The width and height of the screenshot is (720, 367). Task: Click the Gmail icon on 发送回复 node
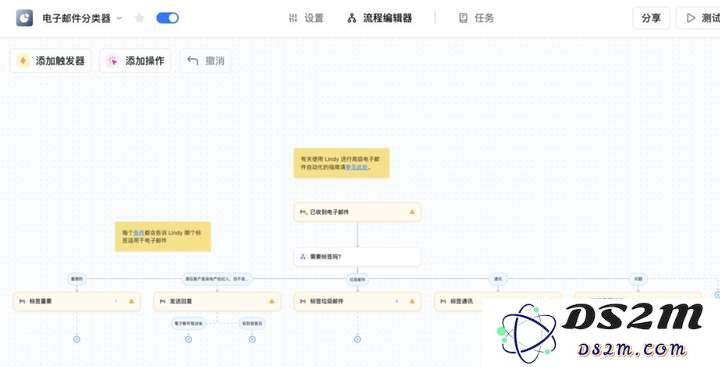(163, 302)
